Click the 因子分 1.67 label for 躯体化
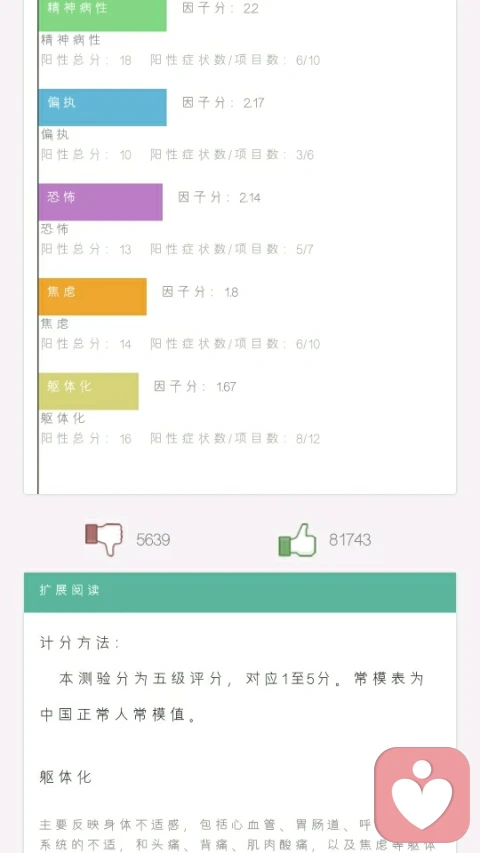The width and height of the screenshot is (480, 853). [x=195, y=387]
